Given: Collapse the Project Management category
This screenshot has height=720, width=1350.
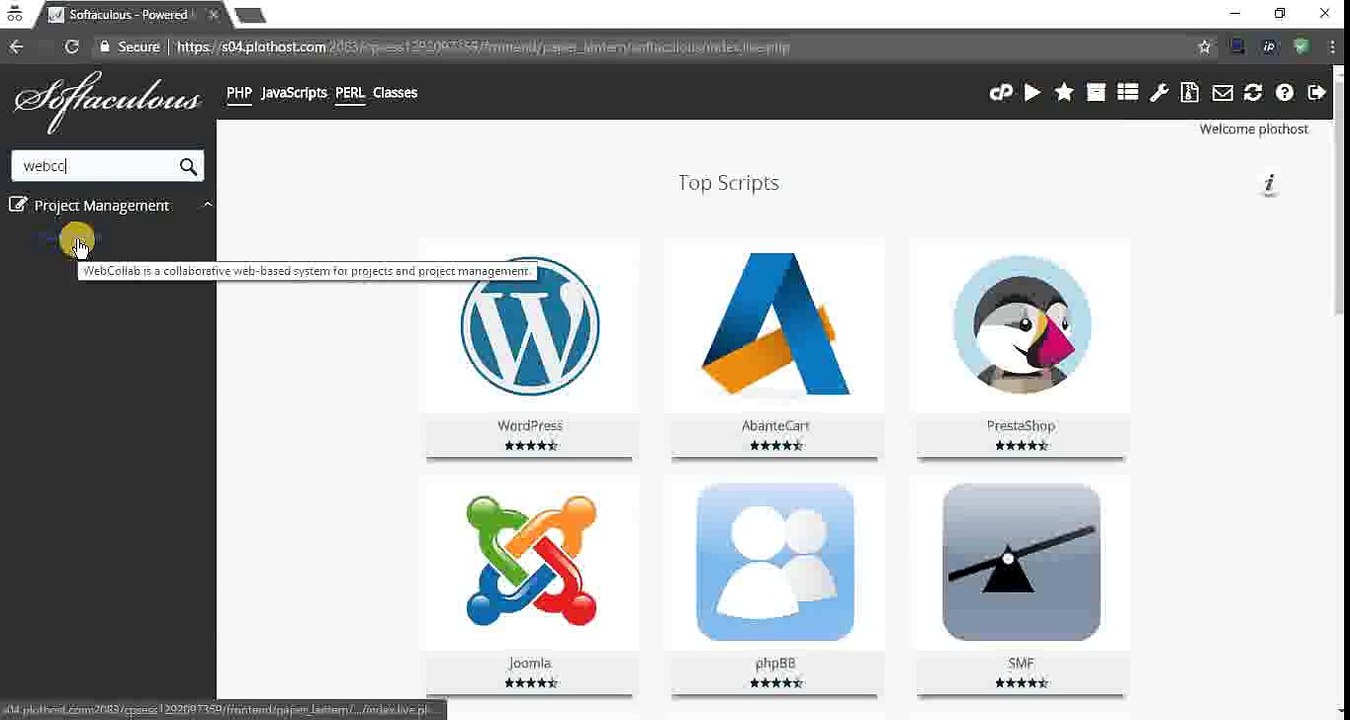Looking at the screenshot, I should coord(207,205).
